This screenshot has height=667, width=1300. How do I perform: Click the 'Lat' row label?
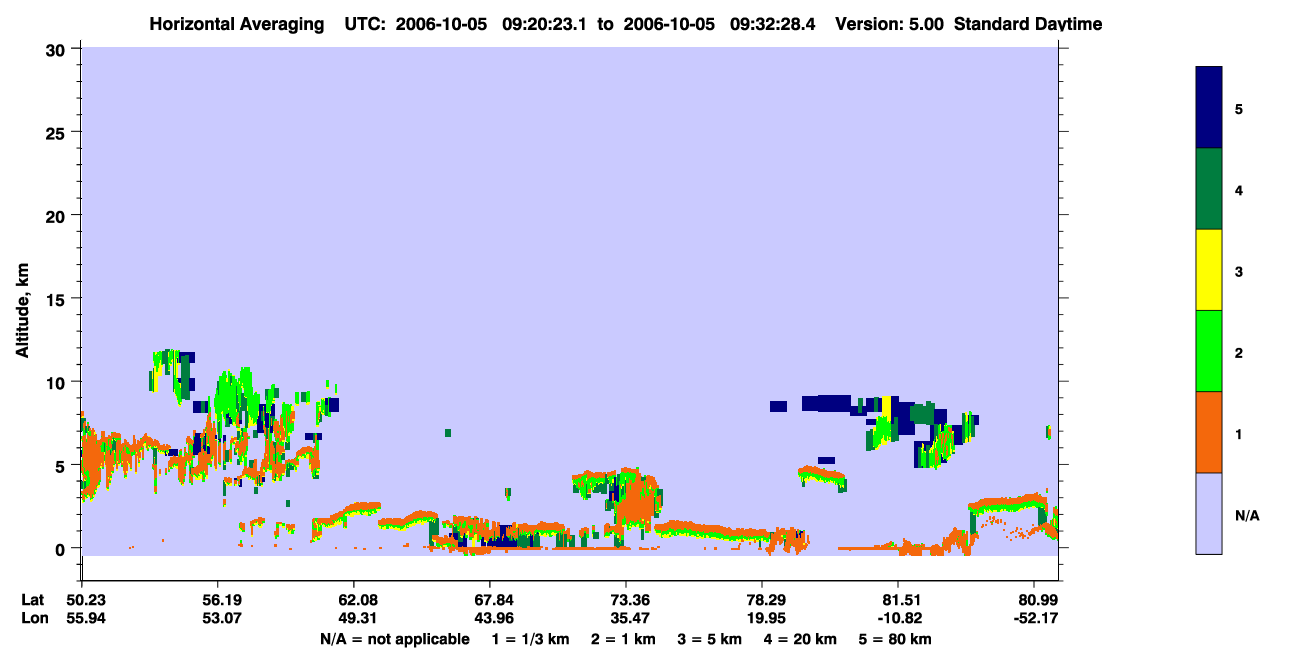pyautogui.click(x=31, y=600)
